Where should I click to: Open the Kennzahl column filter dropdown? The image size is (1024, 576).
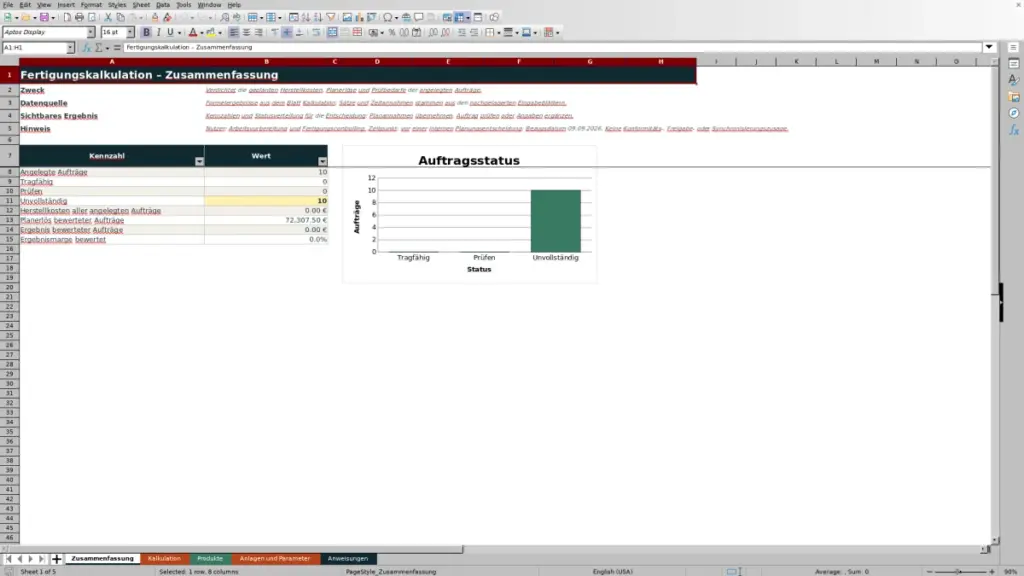tap(199, 161)
